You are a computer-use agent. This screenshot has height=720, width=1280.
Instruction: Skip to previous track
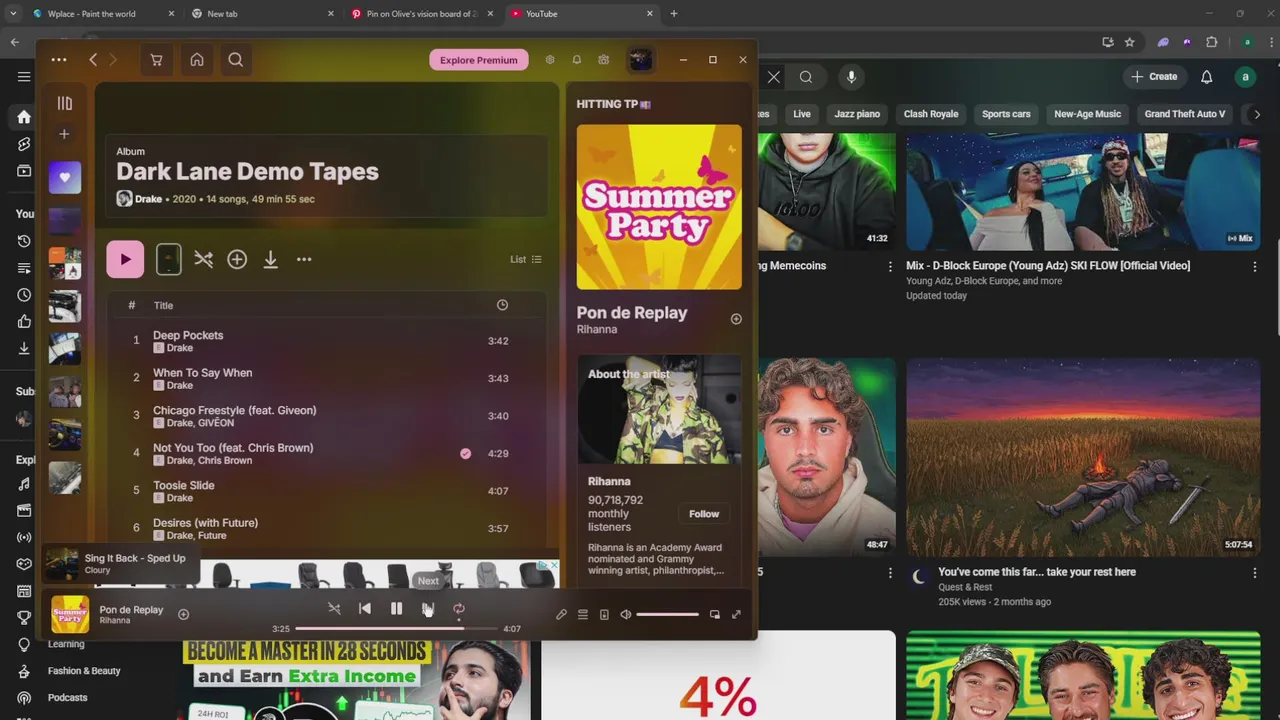pyautogui.click(x=365, y=608)
